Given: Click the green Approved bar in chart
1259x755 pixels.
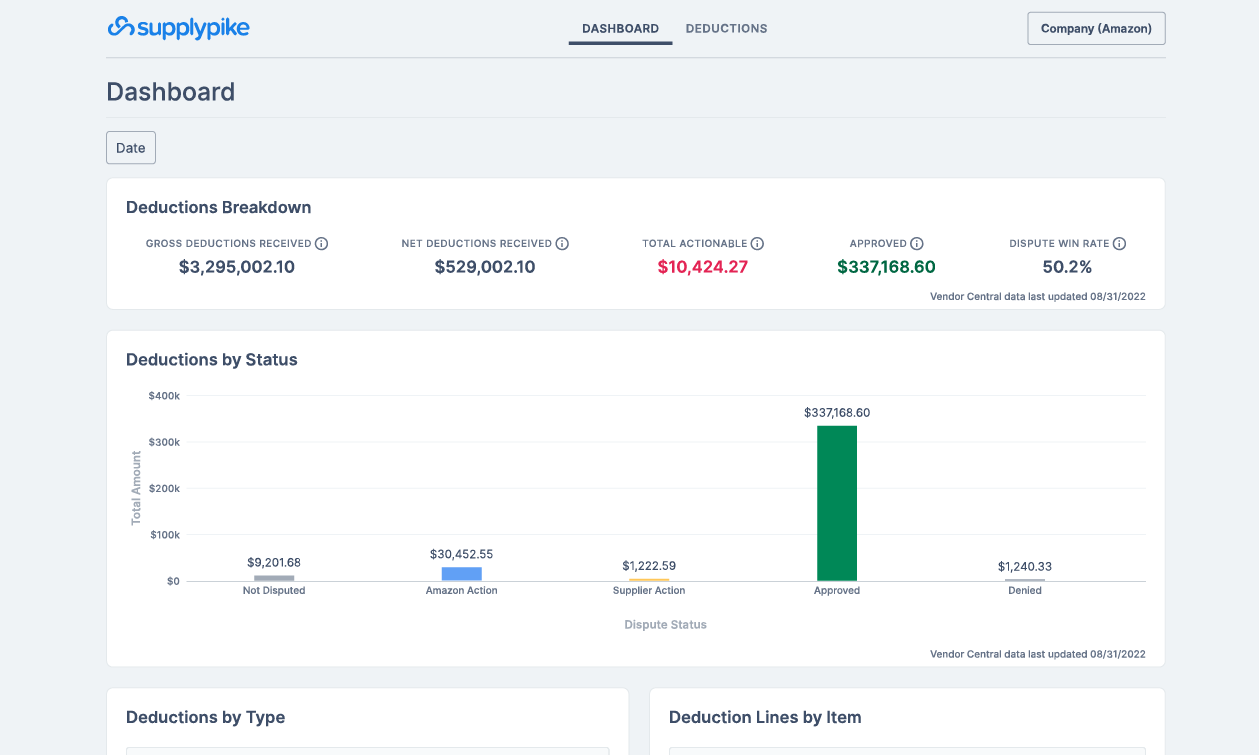Looking at the screenshot, I should point(837,503).
